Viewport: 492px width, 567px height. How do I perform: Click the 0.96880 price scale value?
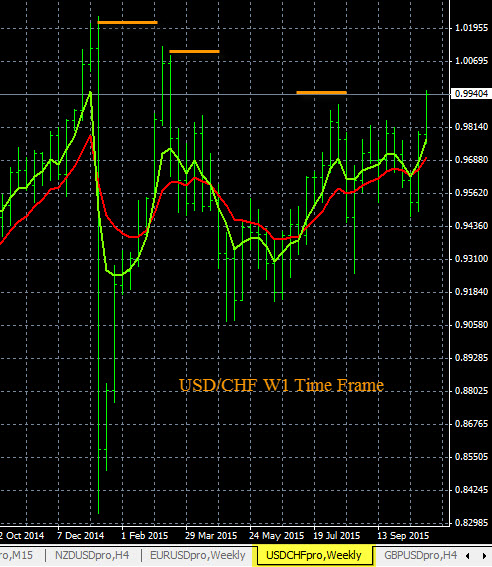pyautogui.click(x=471, y=159)
